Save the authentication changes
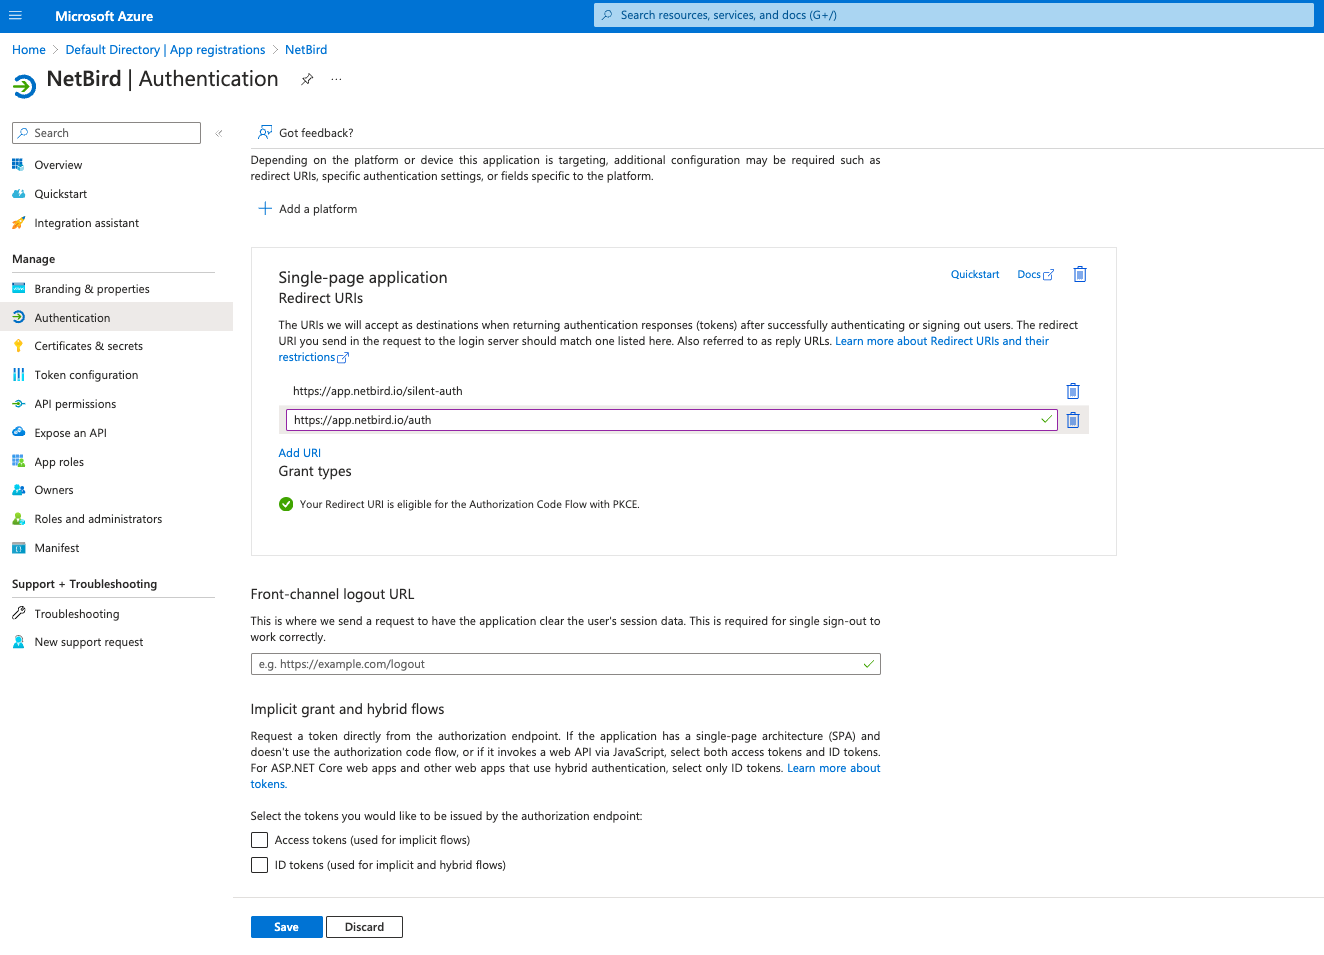Image resolution: width=1324 pixels, height=955 pixels. (286, 926)
